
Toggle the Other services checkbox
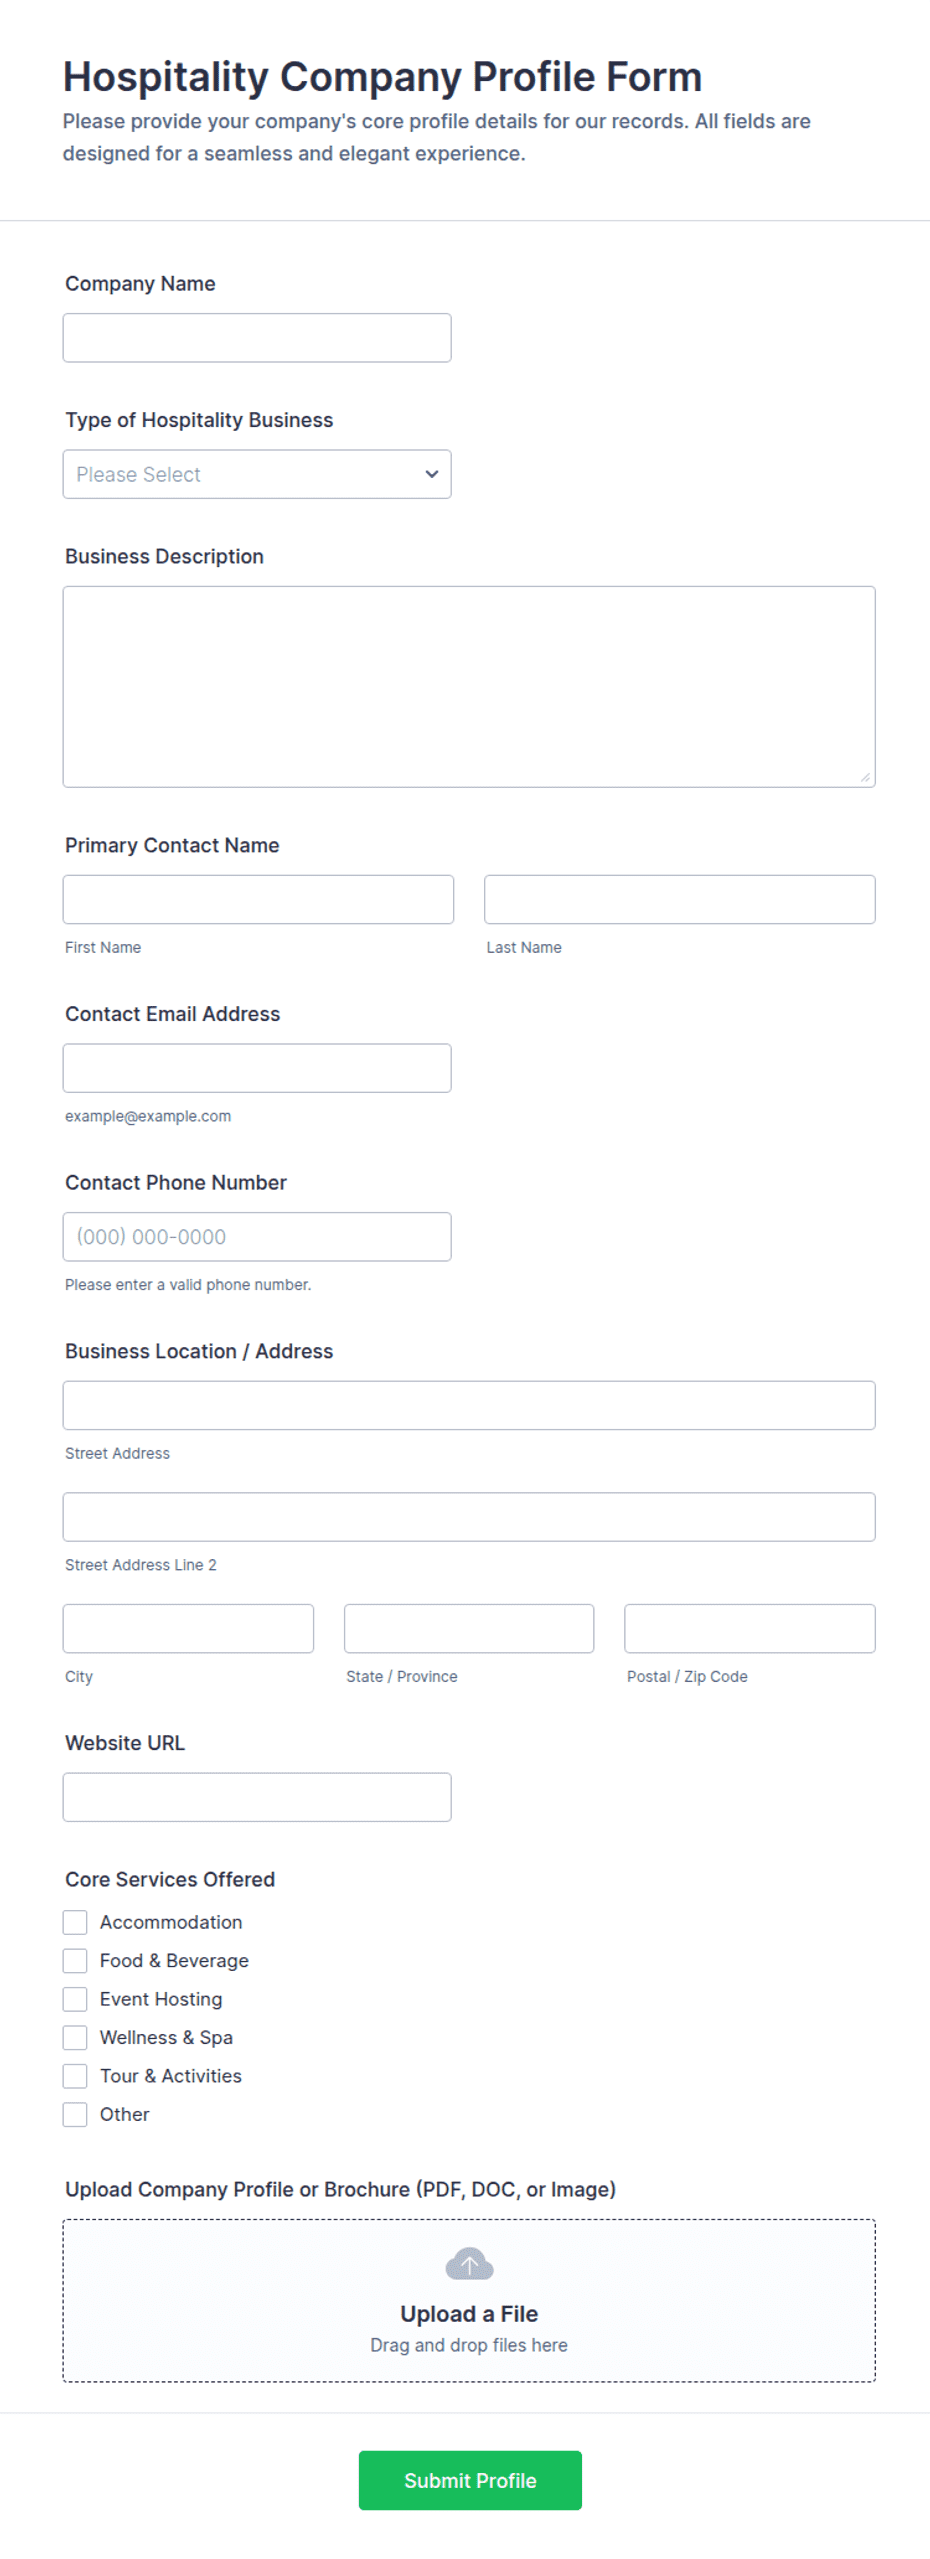click(75, 2113)
